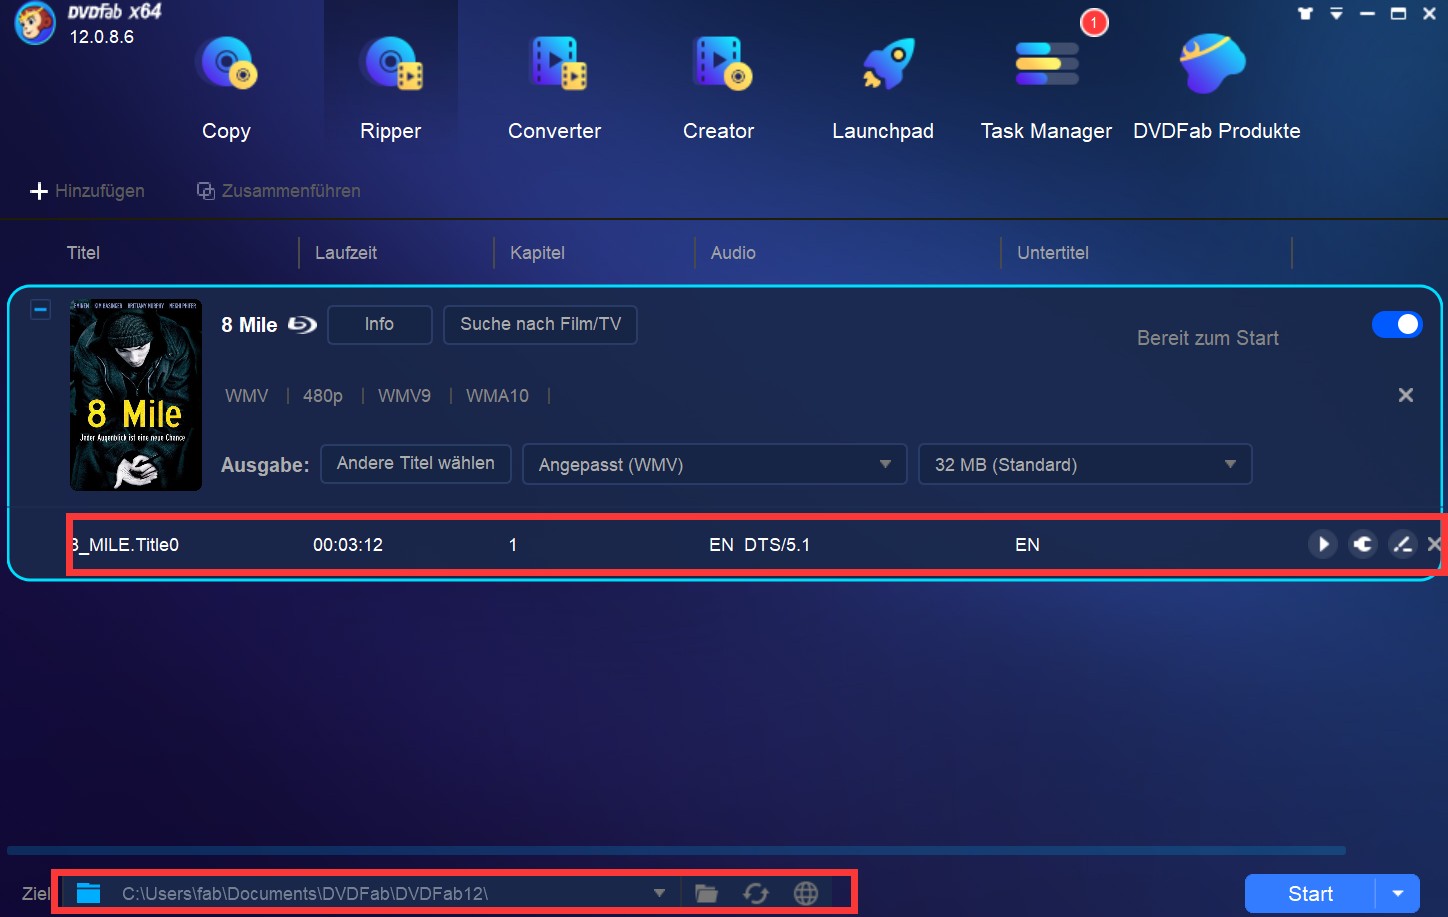Click the refresh destination icon
Image resolution: width=1448 pixels, height=917 pixels.
tap(756, 894)
